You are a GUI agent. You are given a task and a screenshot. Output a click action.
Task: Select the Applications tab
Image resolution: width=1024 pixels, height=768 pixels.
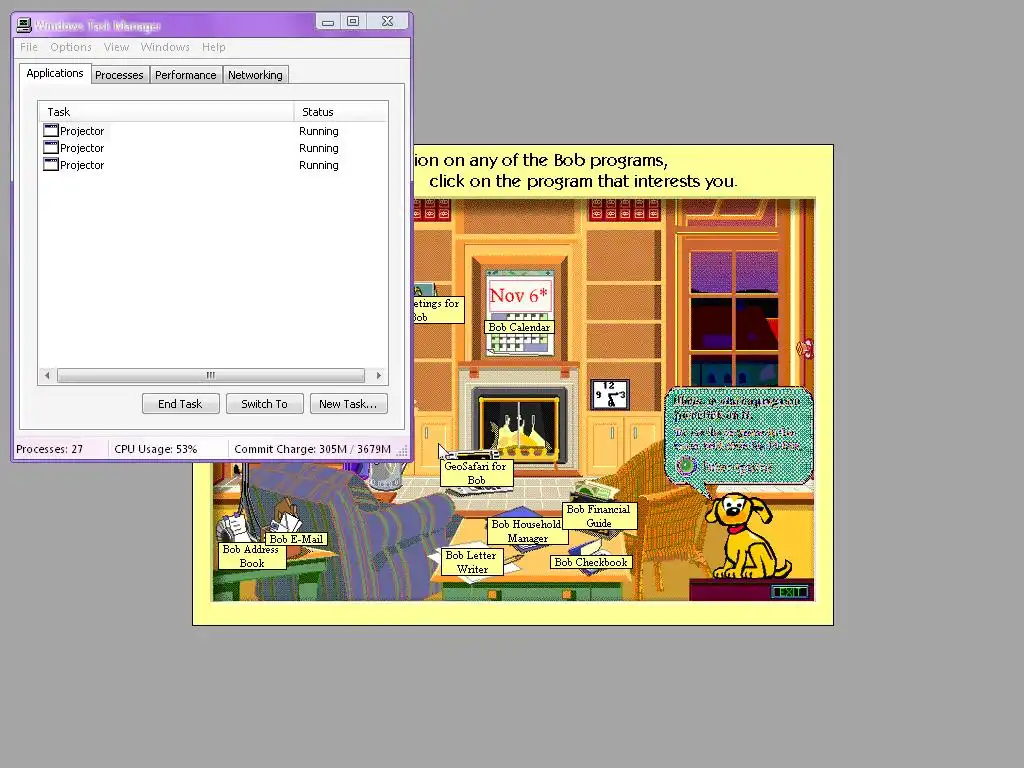55,73
